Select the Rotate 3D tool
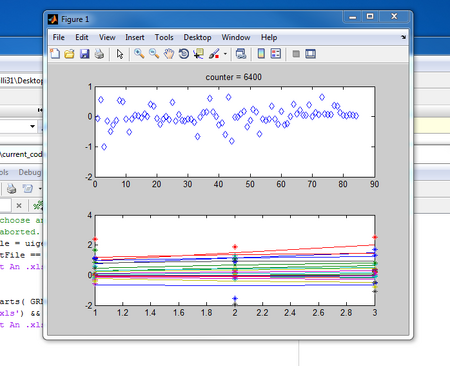 click(183, 54)
